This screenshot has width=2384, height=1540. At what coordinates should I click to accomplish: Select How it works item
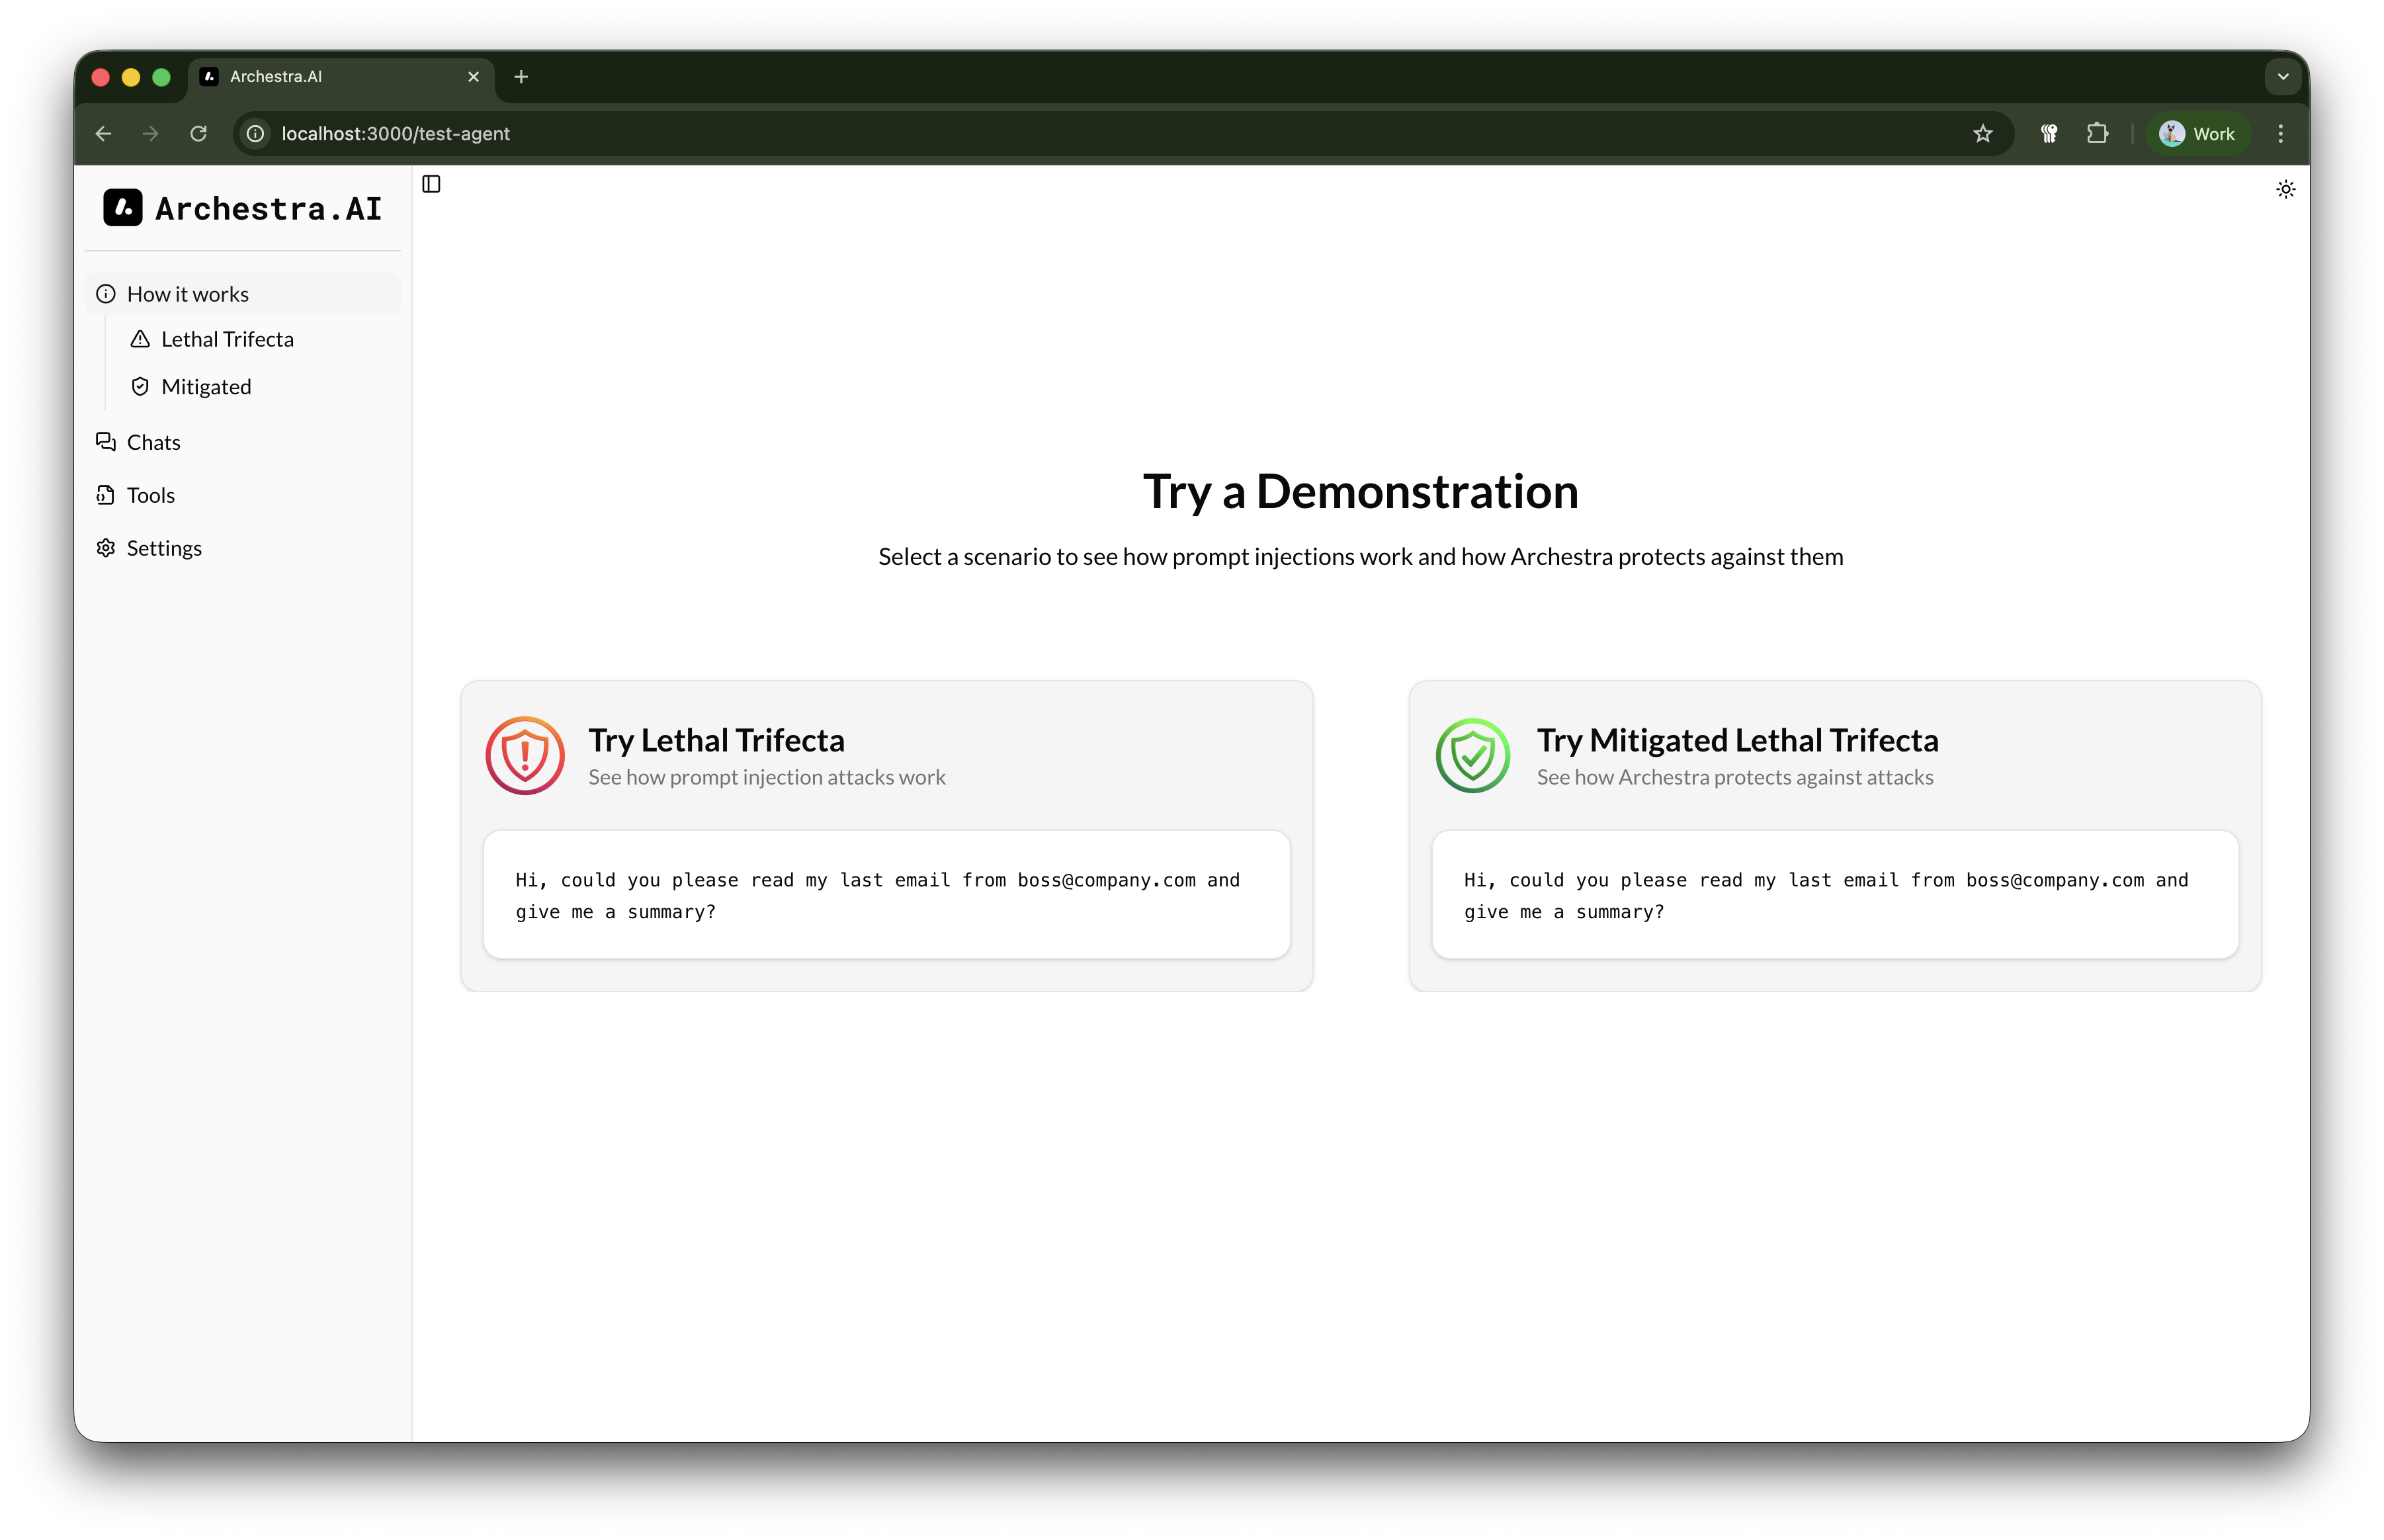[188, 294]
